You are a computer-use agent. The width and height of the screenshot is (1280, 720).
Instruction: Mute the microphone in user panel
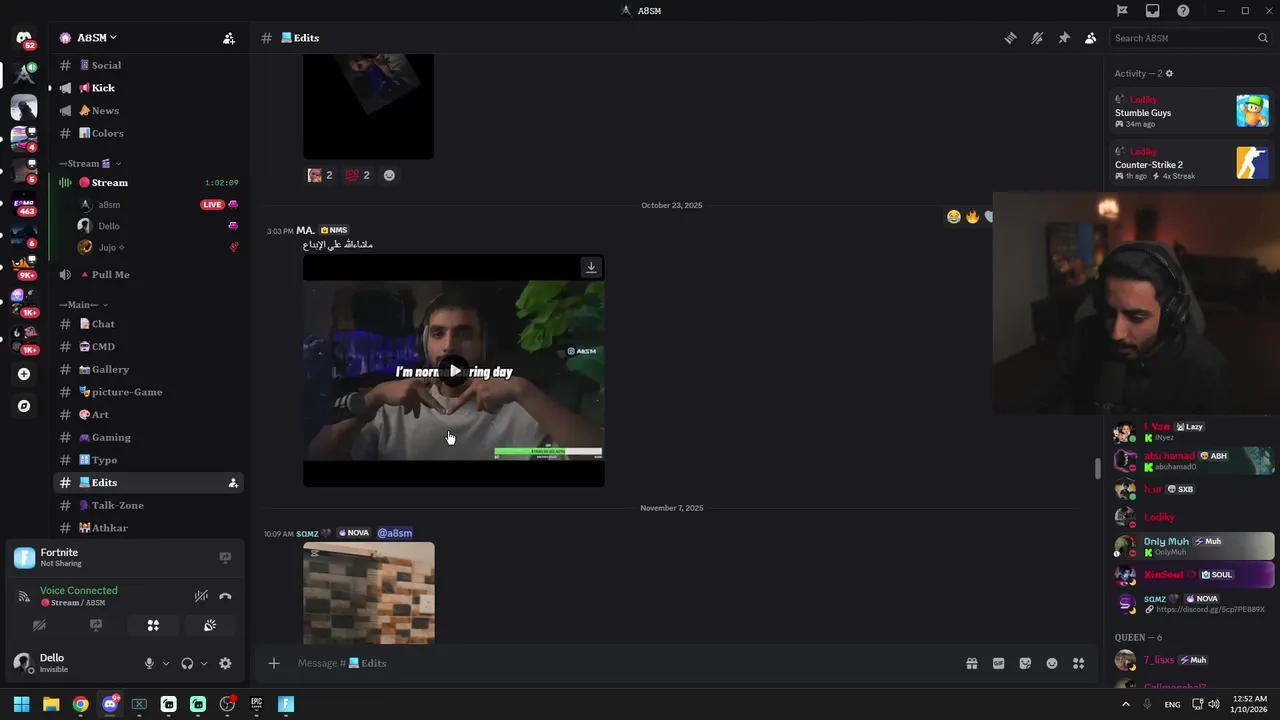pos(149,663)
